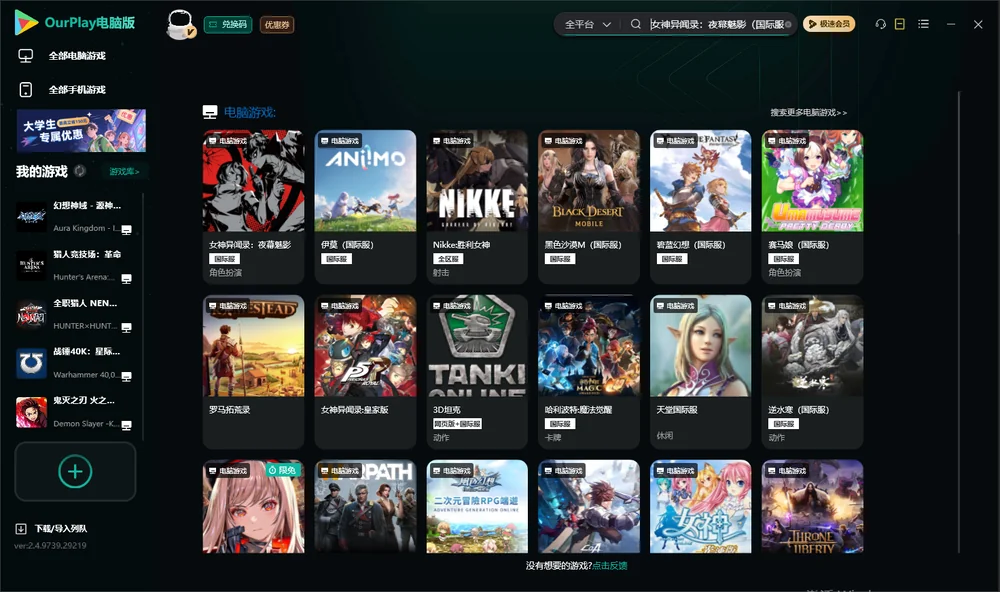Click the 限免 badge on the anime girl card
This screenshot has height=592, width=1000.
pyautogui.click(x=282, y=470)
